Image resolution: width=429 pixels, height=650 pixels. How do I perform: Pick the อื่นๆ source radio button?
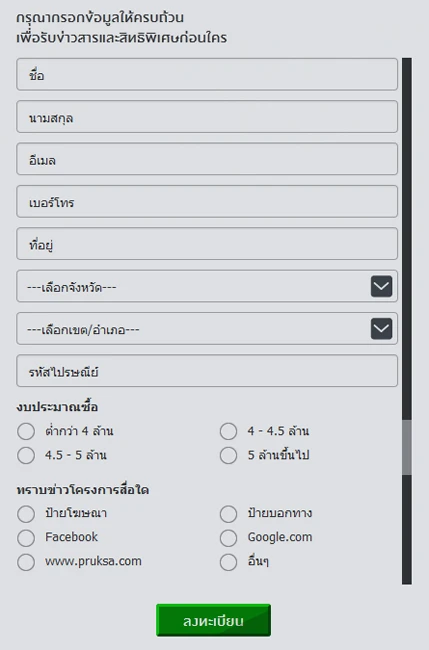point(228,562)
